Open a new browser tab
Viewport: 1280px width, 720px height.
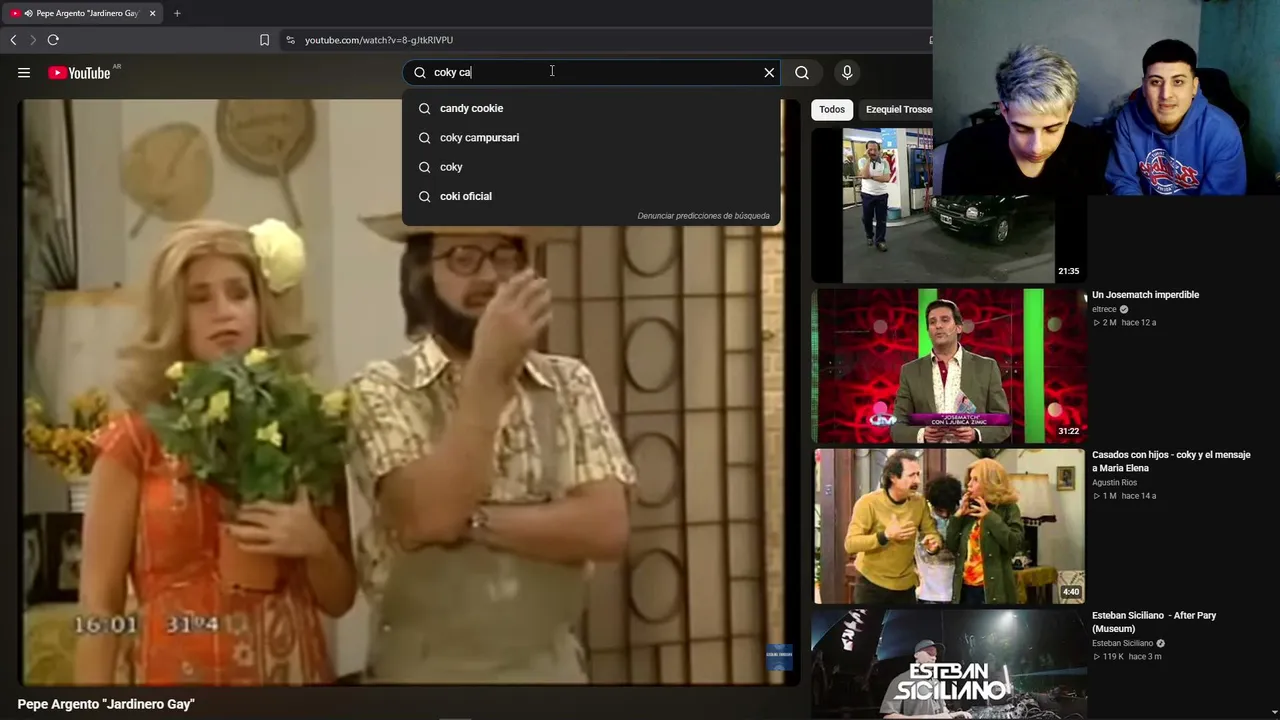pyautogui.click(x=177, y=13)
